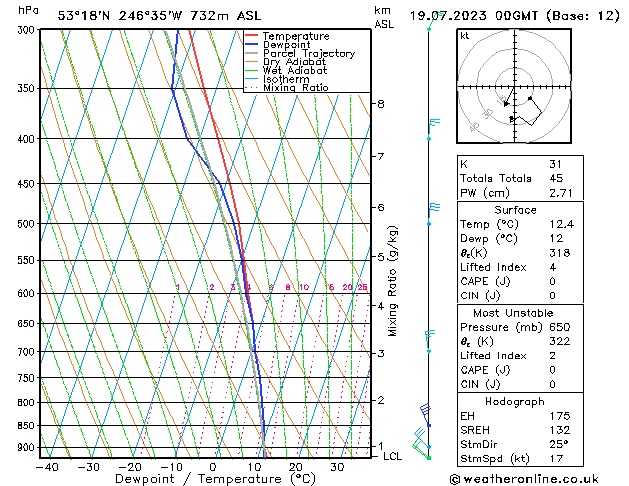
Task: Click the hPa axis unit label
Action: pyautogui.click(x=28, y=11)
